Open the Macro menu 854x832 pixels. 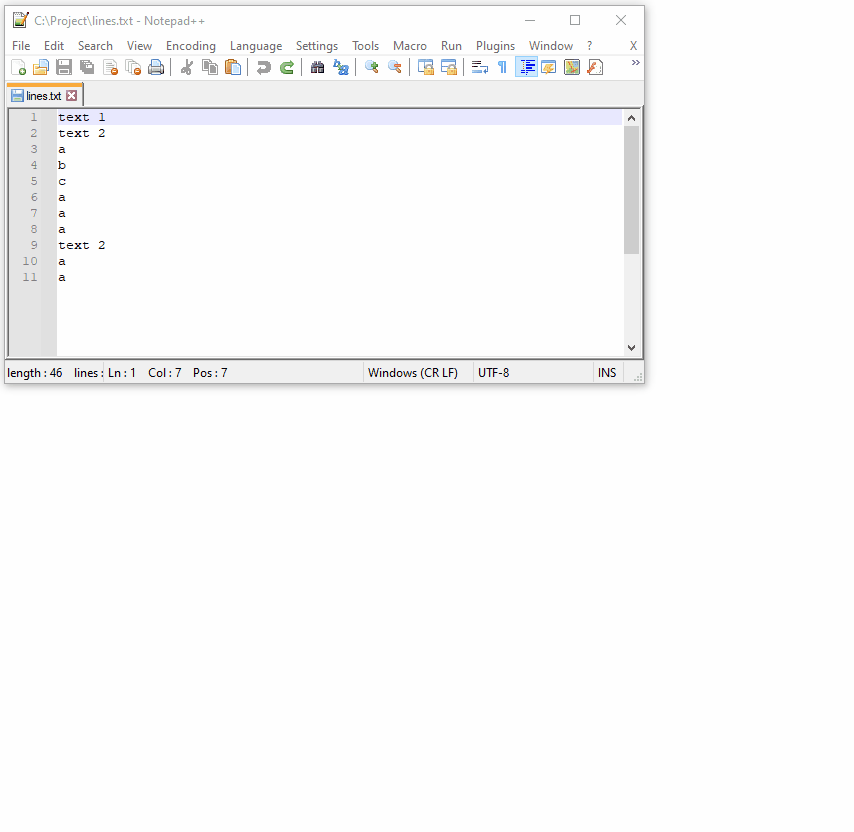click(410, 45)
